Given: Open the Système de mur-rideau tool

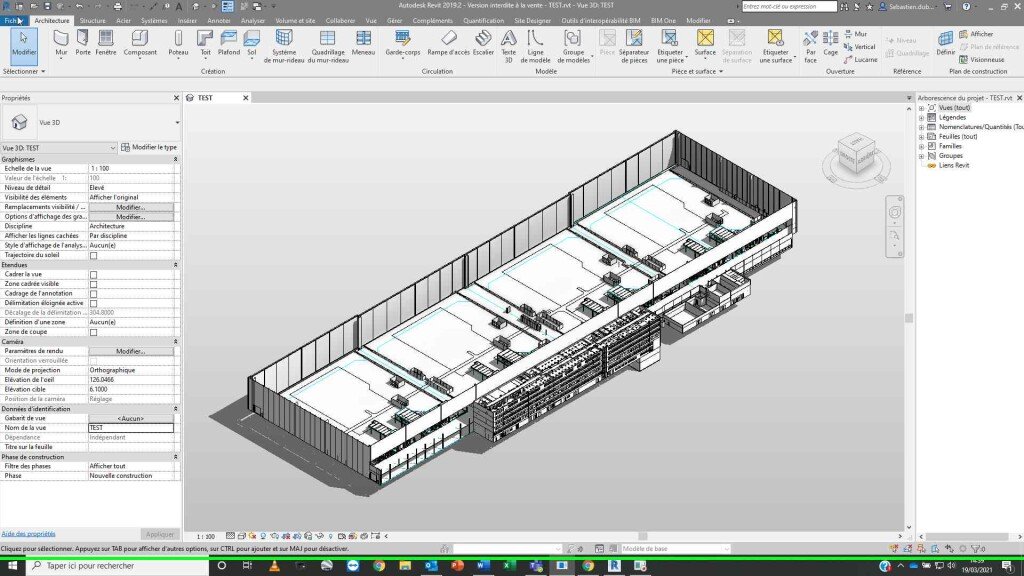Looking at the screenshot, I should point(284,46).
